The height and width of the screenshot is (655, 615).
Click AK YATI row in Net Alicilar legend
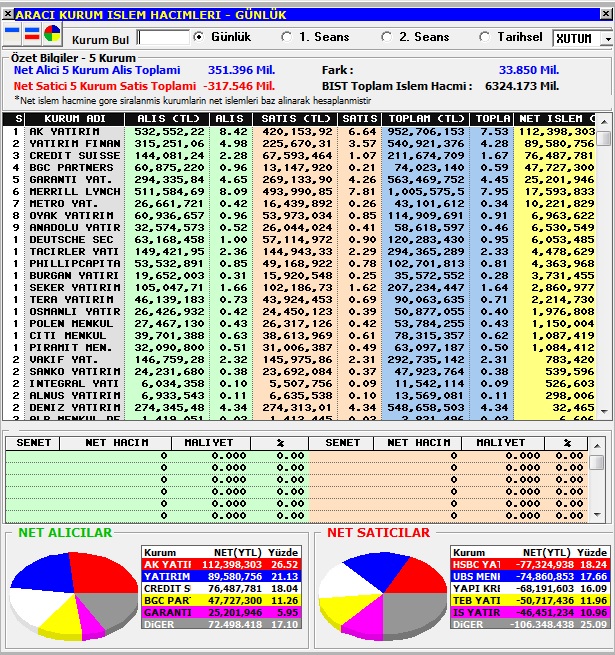[221, 565]
